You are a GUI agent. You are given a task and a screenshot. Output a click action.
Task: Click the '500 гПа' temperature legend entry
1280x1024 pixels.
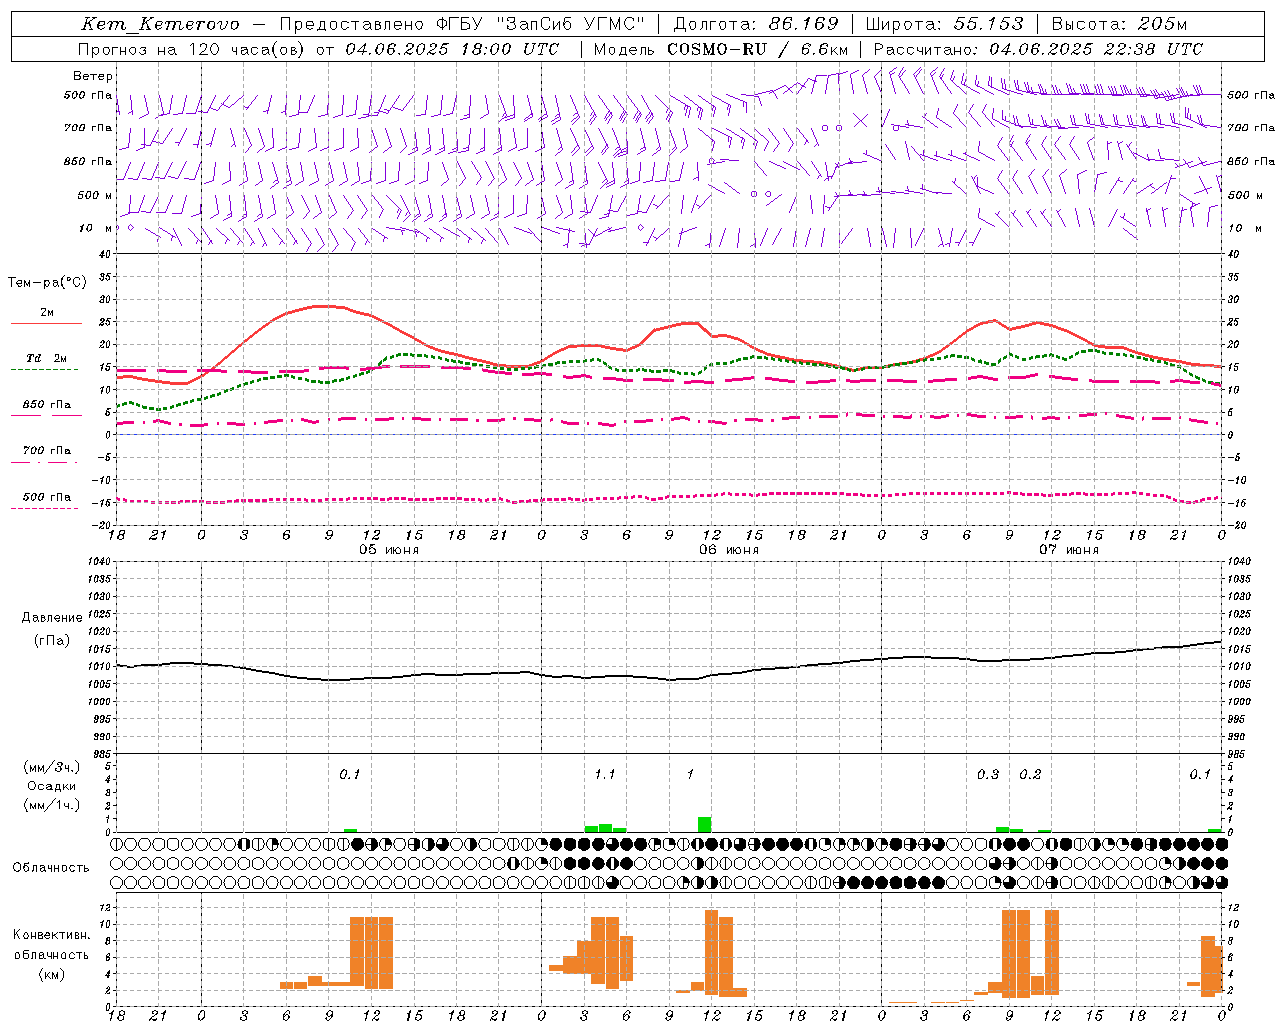(46, 497)
